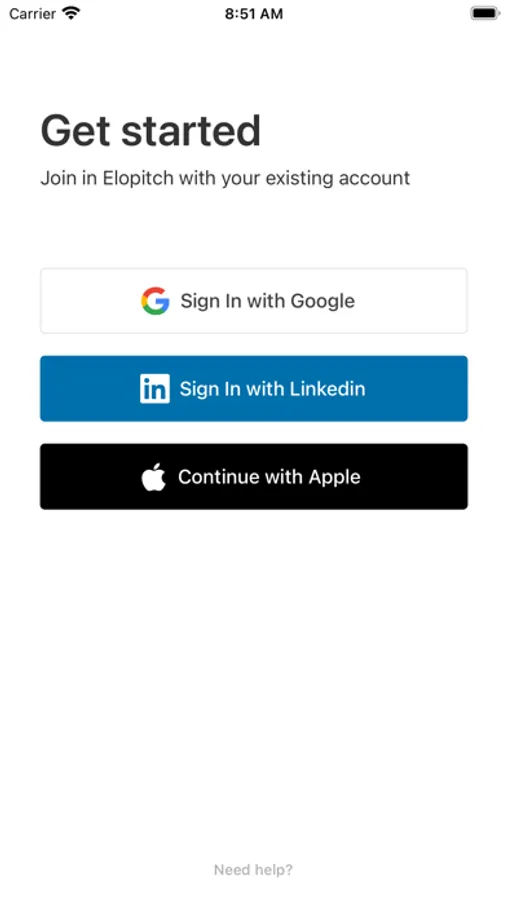Click the 'Continue with Apple' text label

click(269, 477)
